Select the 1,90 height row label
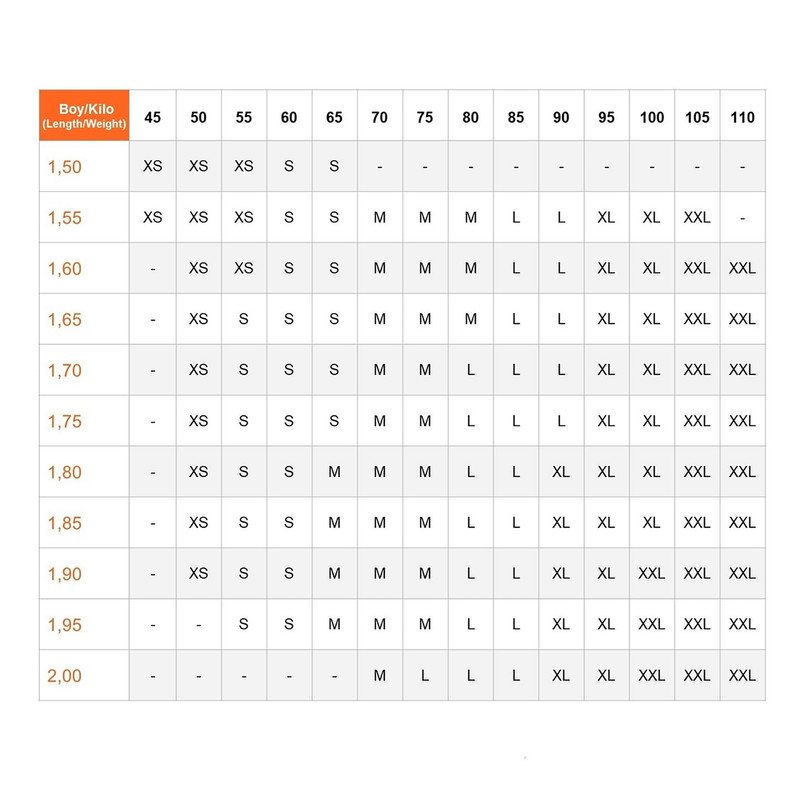The width and height of the screenshot is (800, 800). click(x=65, y=574)
